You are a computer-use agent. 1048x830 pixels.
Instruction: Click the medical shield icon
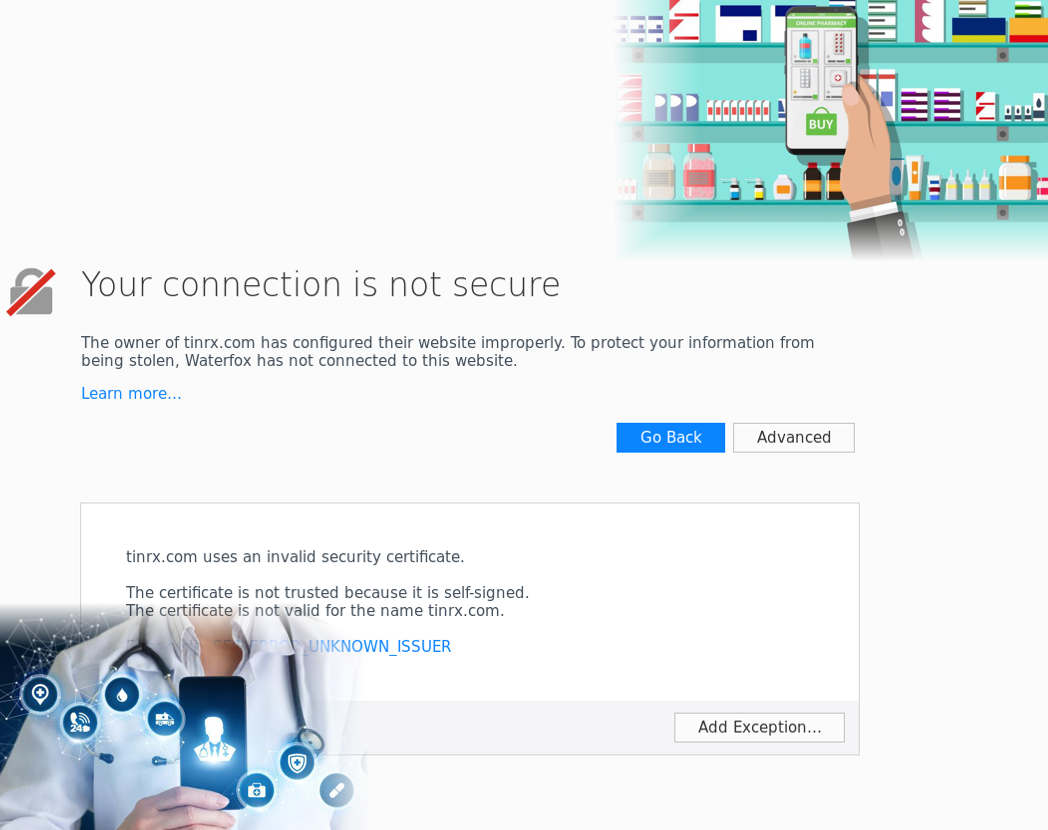pos(297,763)
